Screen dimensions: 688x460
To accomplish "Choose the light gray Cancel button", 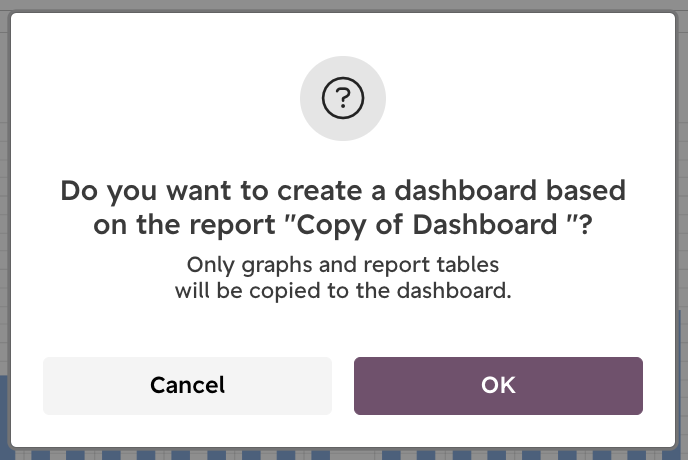I will click(x=187, y=385).
